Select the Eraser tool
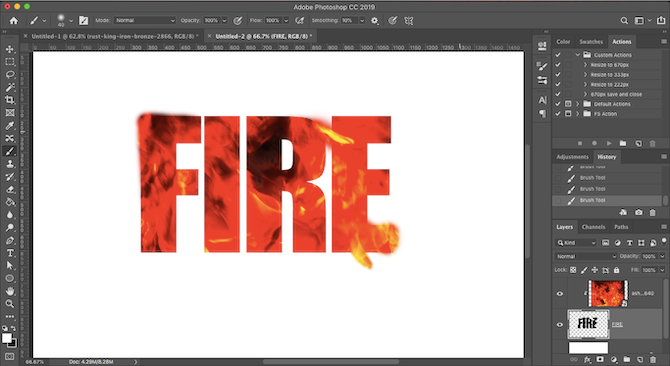The width and height of the screenshot is (670, 366). (x=10, y=190)
